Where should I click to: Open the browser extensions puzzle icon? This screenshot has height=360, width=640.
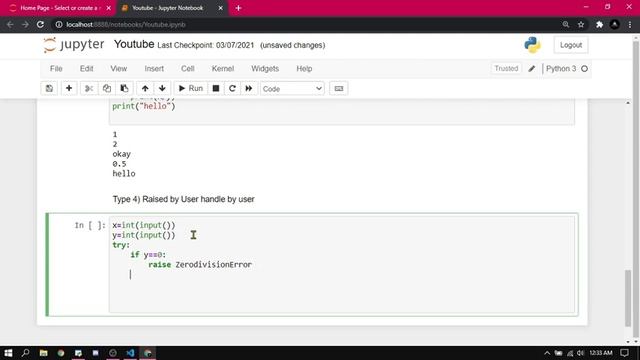tap(599, 24)
